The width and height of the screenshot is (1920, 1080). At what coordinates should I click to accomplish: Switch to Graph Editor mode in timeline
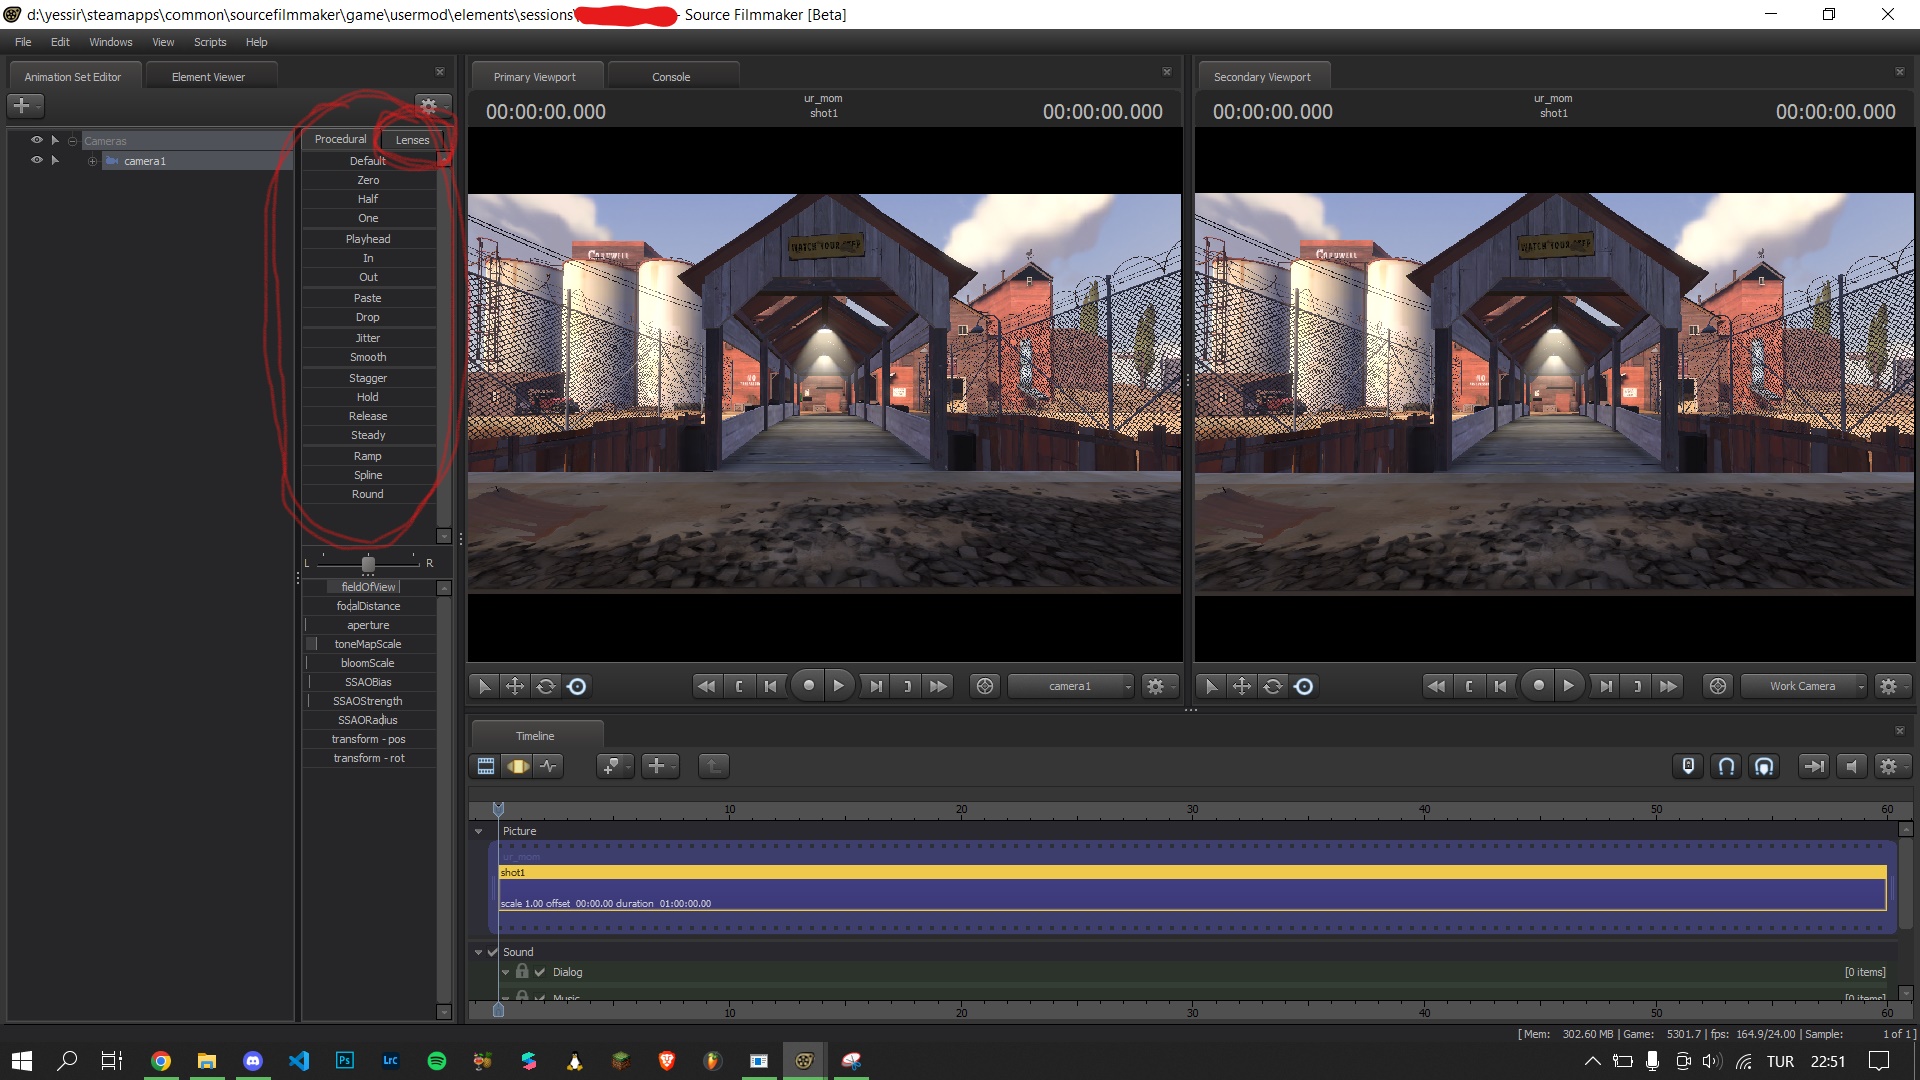pos(549,766)
